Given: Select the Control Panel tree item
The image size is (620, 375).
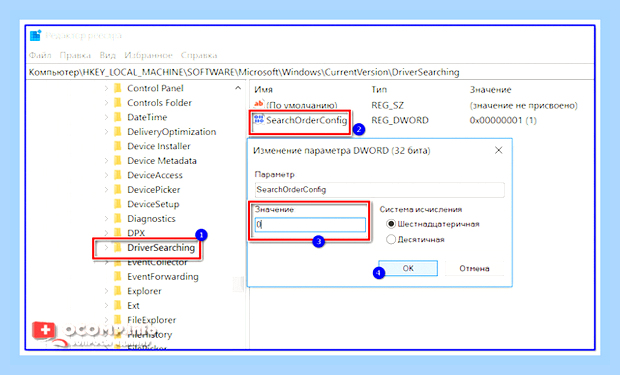Looking at the screenshot, I should (155, 88).
